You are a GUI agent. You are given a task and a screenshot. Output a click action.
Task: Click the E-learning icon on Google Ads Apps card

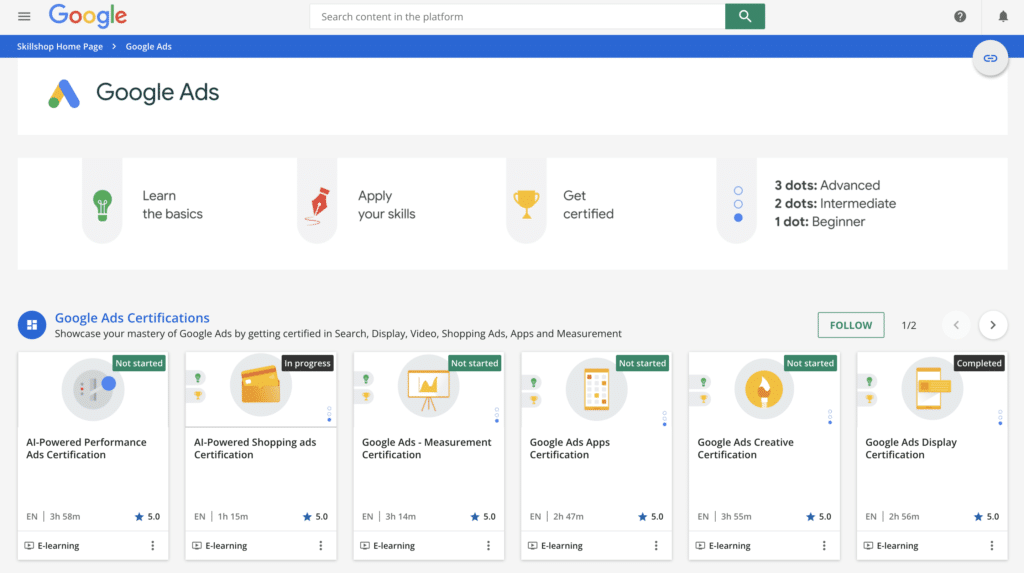point(533,546)
